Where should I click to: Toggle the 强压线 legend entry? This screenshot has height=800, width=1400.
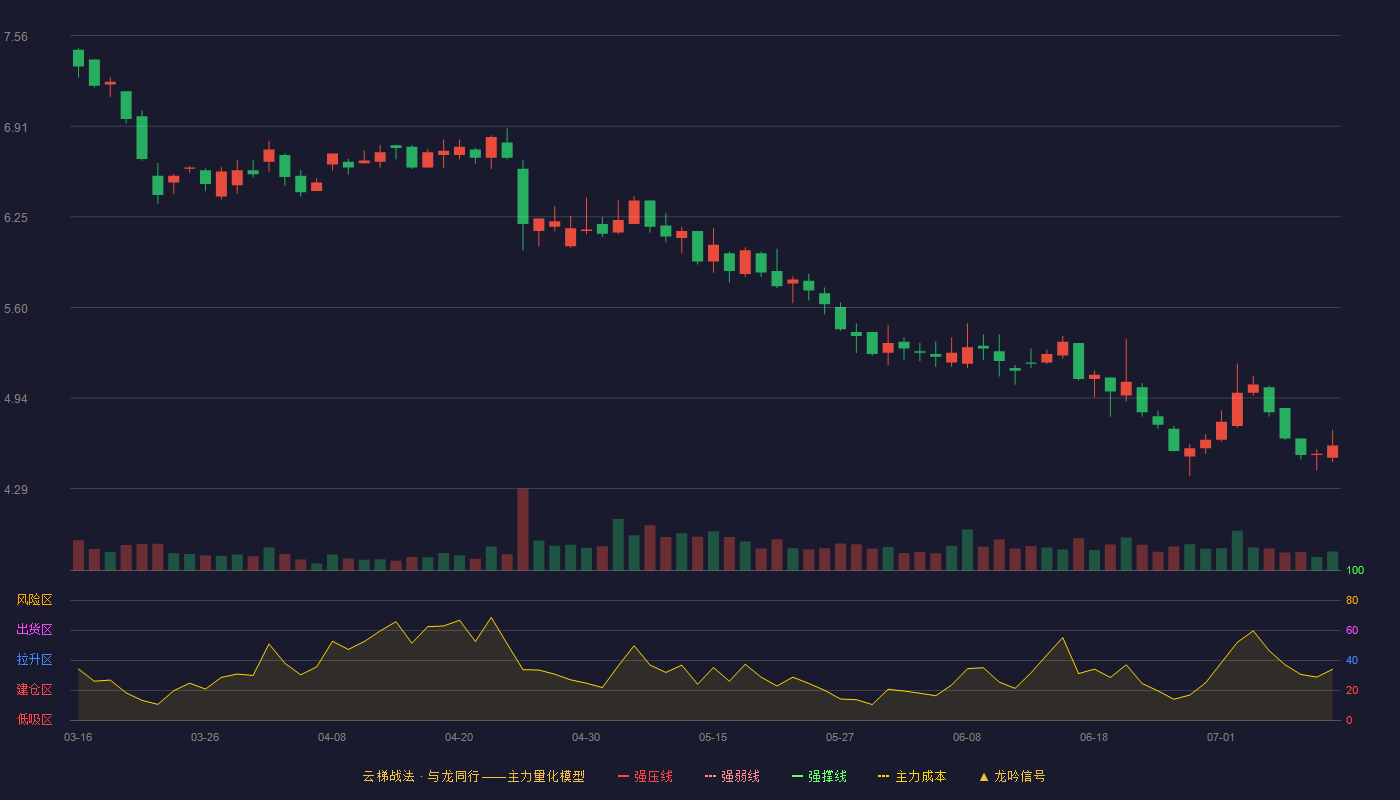[x=645, y=776]
